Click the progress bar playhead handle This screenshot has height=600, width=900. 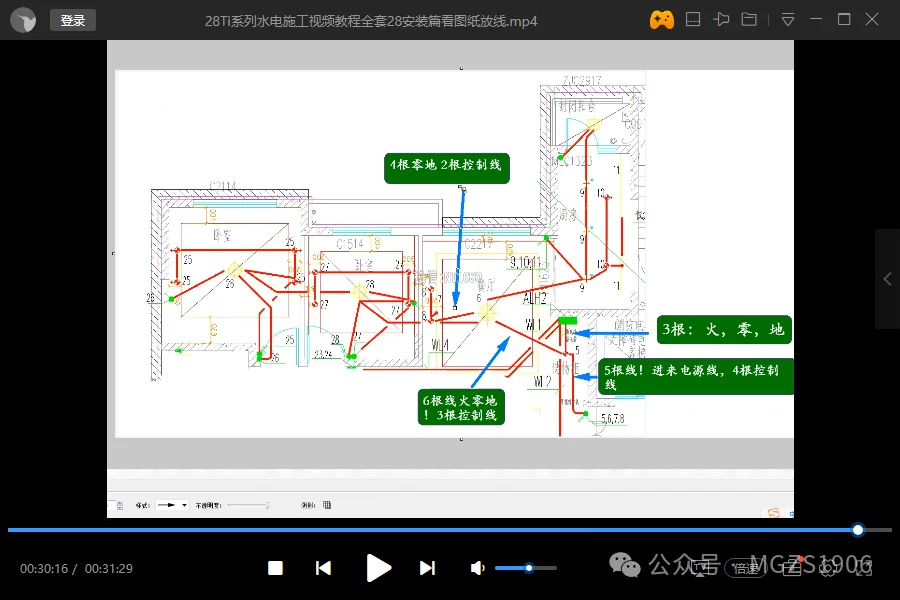(858, 530)
